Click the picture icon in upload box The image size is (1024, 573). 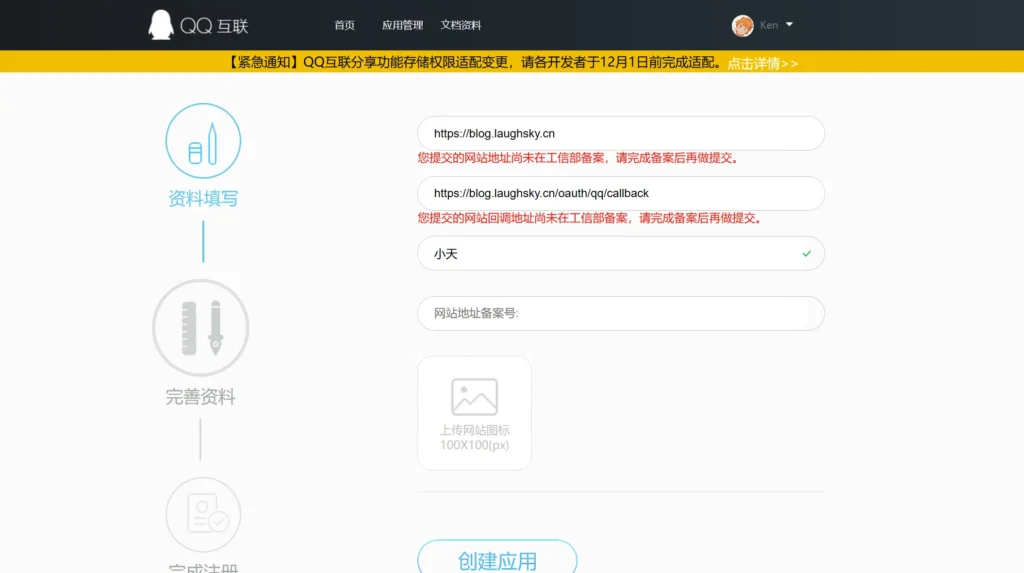pyautogui.click(x=474, y=397)
